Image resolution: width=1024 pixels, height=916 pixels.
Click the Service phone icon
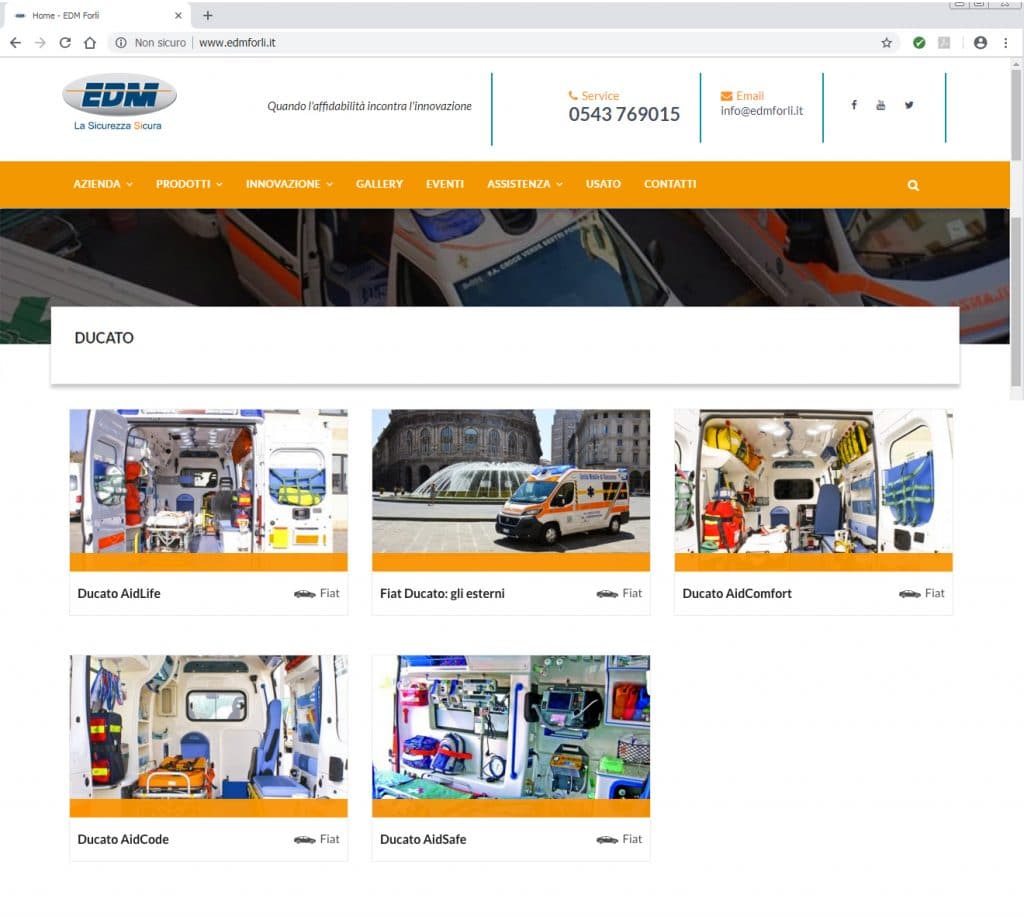coord(573,95)
